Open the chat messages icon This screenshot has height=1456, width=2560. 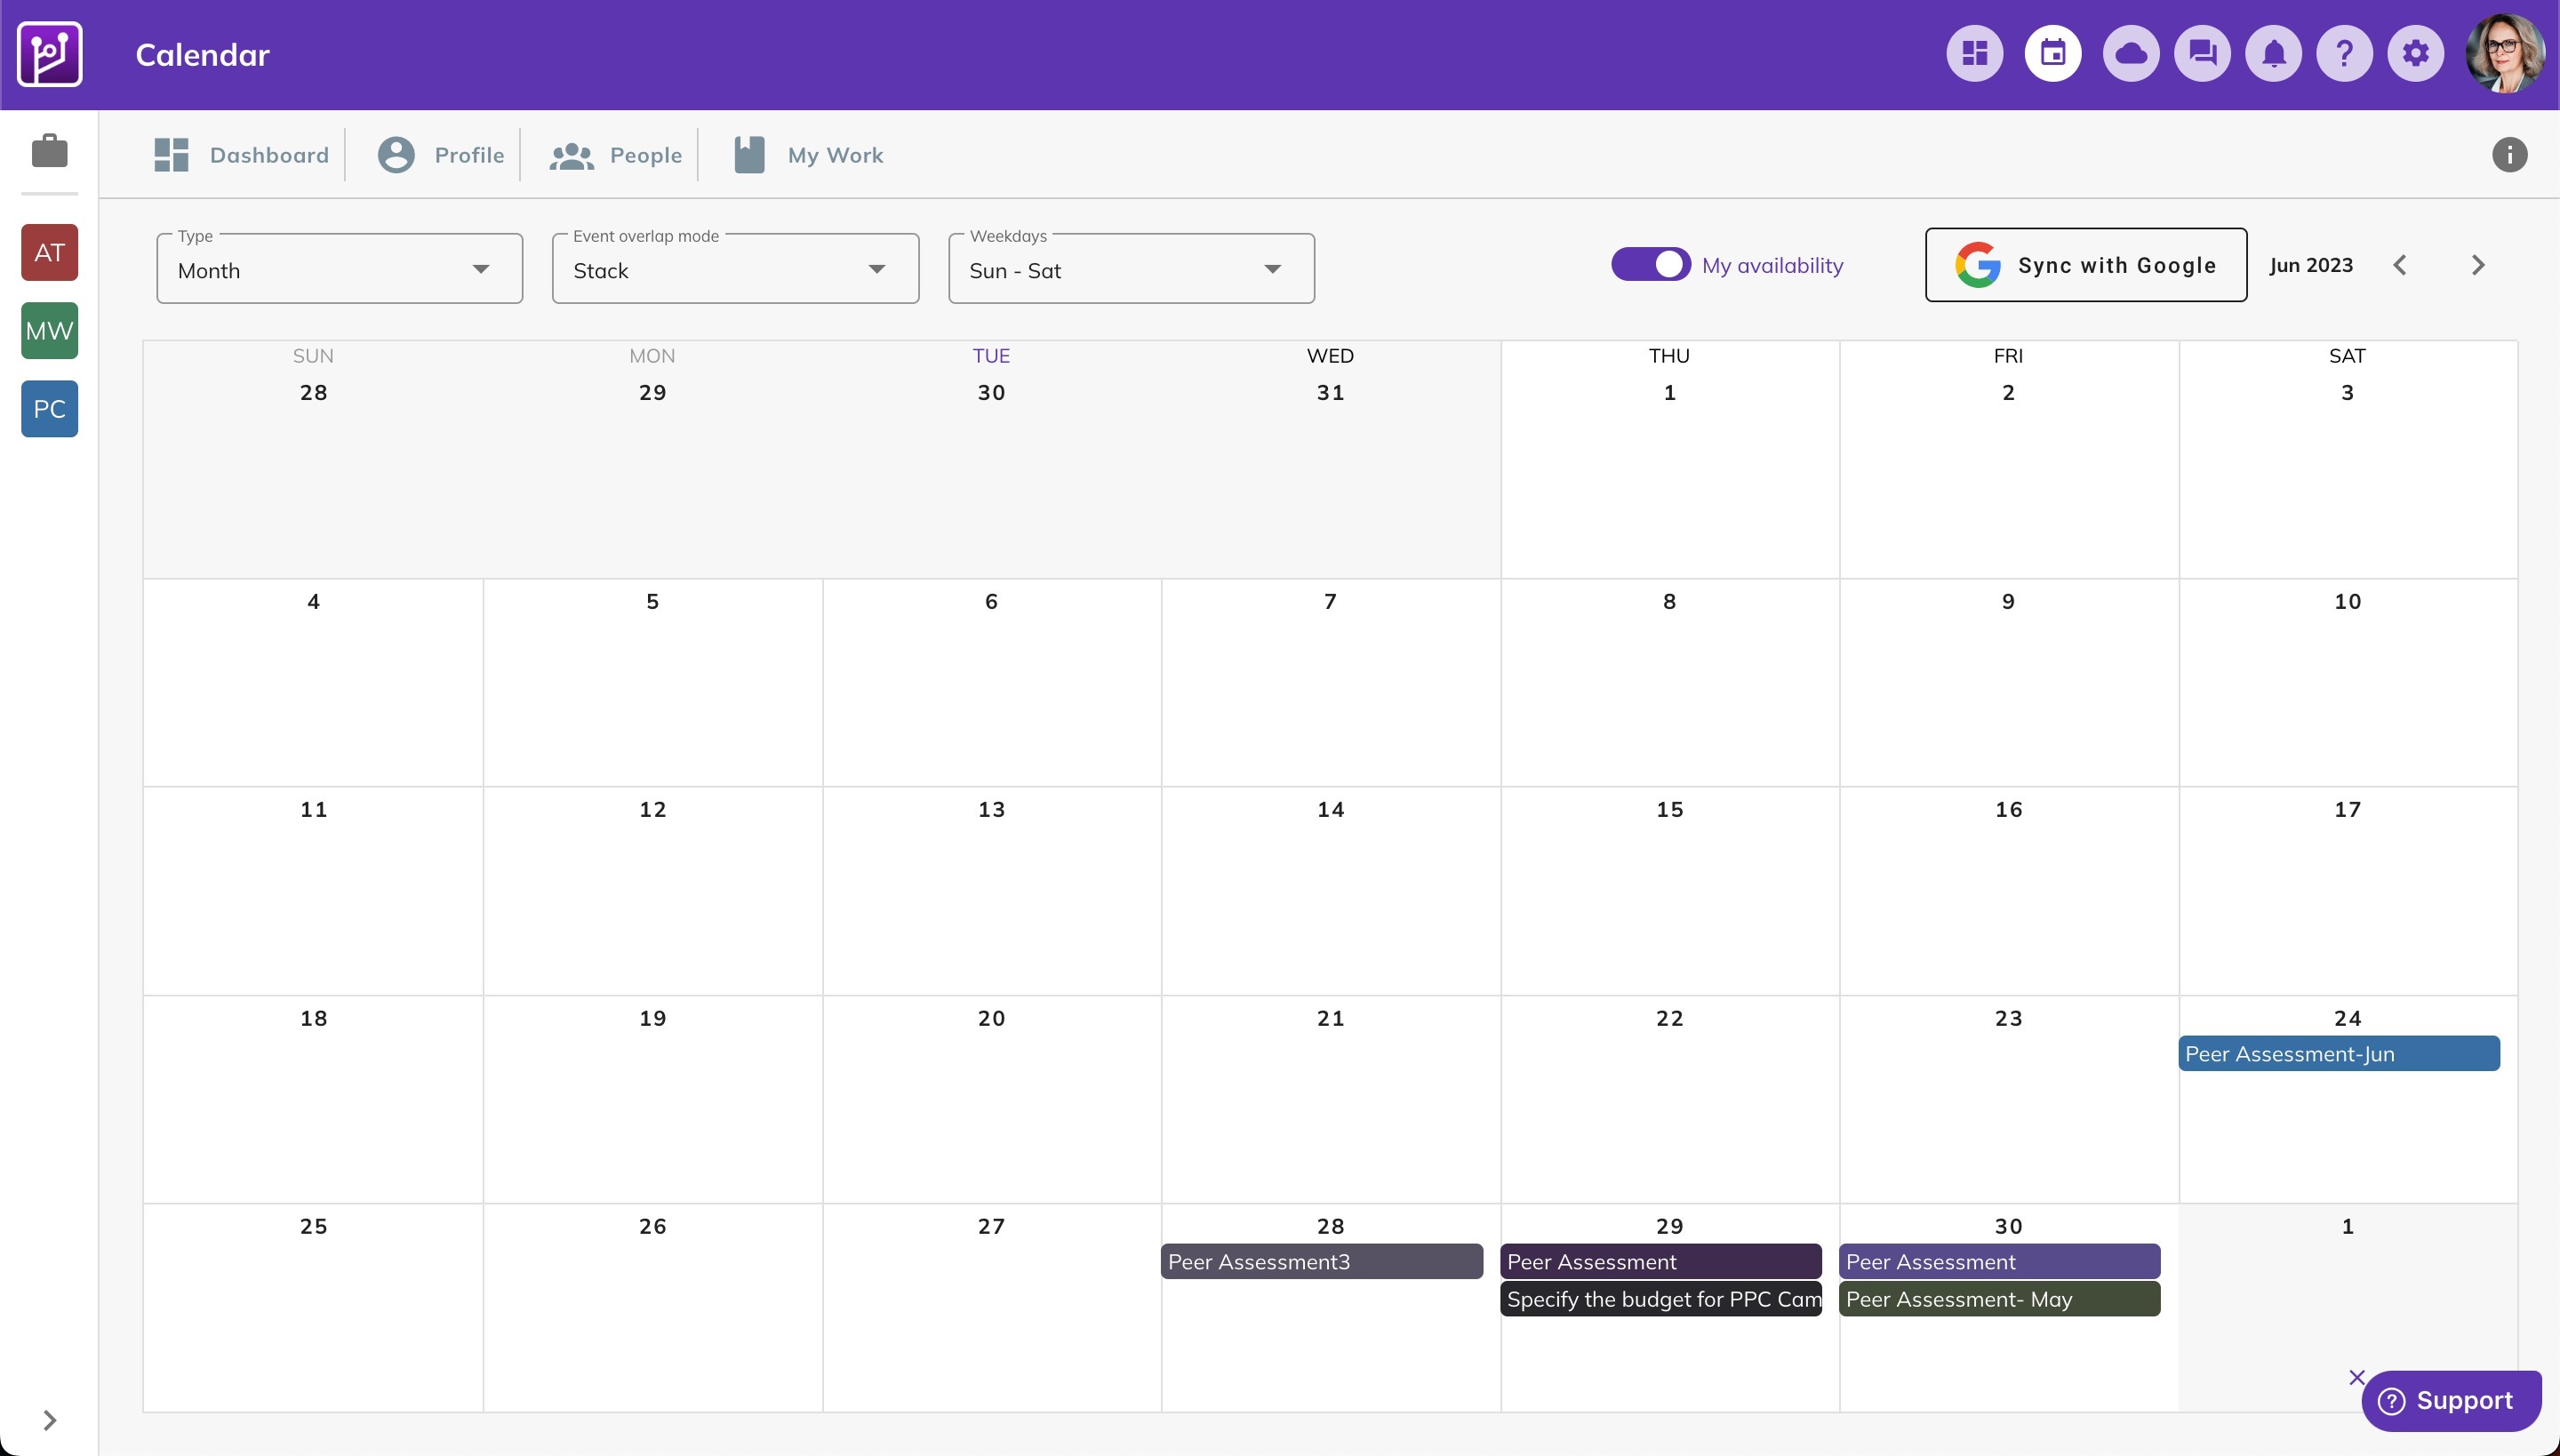(x=2202, y=54)
